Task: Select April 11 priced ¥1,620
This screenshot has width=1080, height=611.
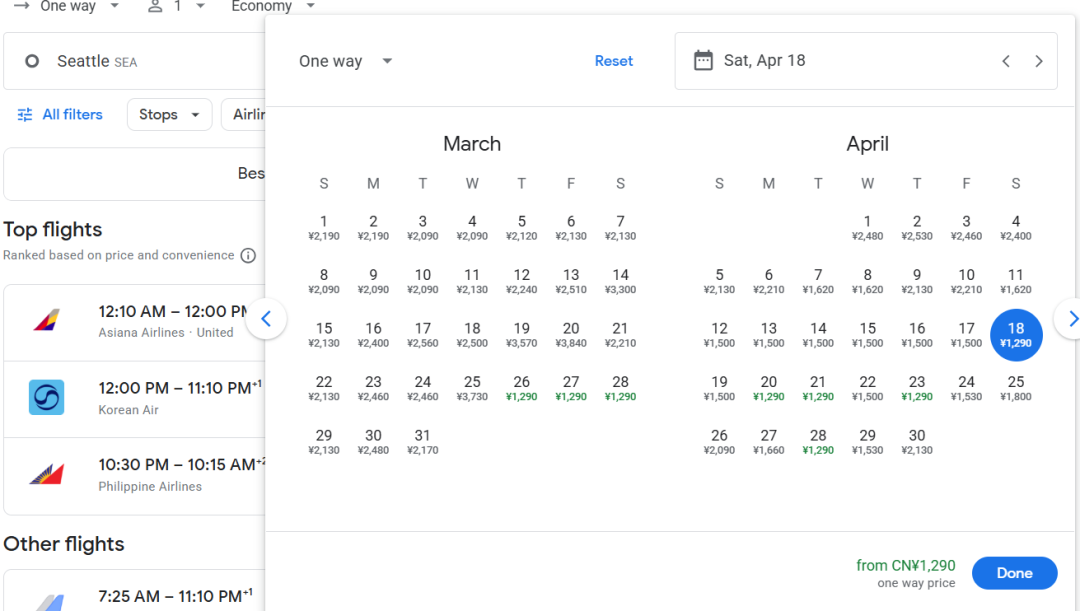Action: pyautogui.click(x=1016, y=281)
